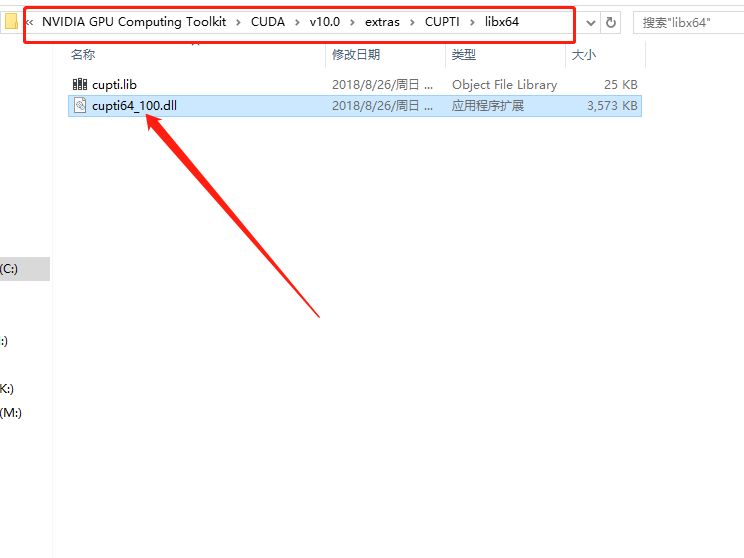This screenshot has width=744, height=558.
Task: Expand the chevron after CUDA in path
Action: pyautogui.click(x=299, y=22)
